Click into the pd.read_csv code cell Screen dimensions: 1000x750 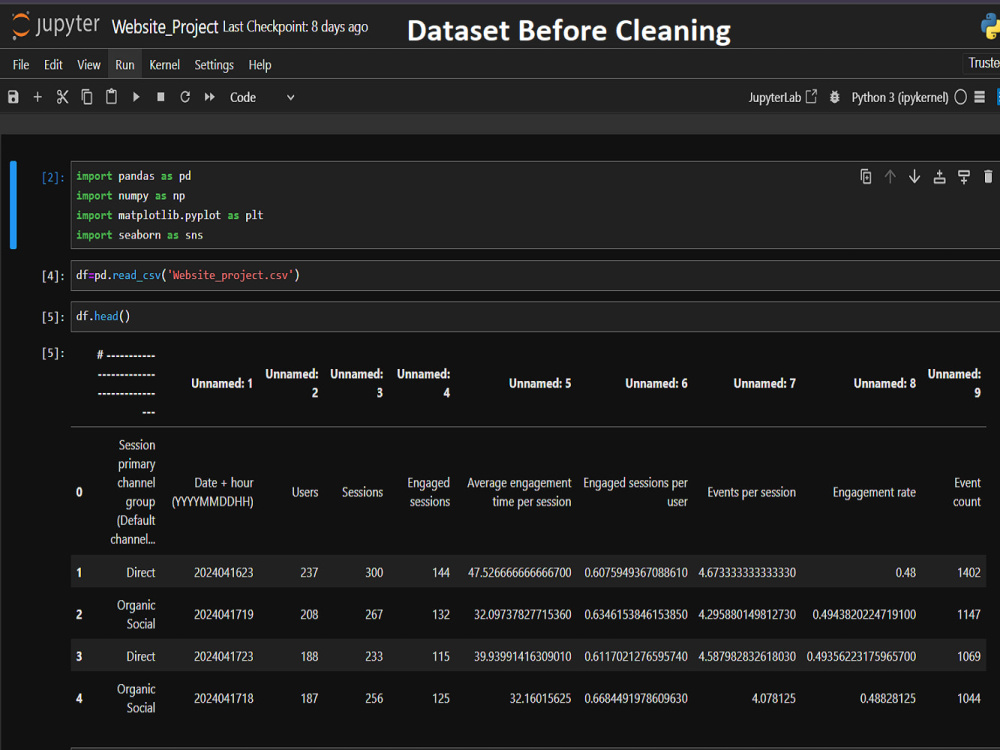pos(535,276)
